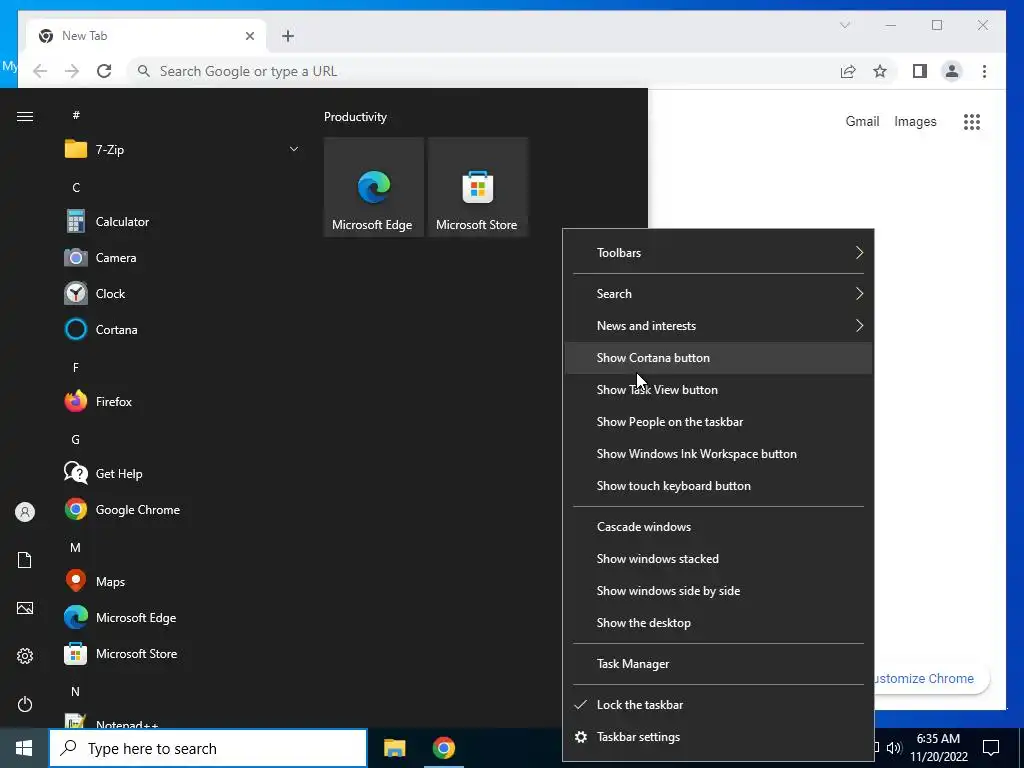1024x768 pixels.
Task: Close the New Tab tab
Action: click(249, 36)
